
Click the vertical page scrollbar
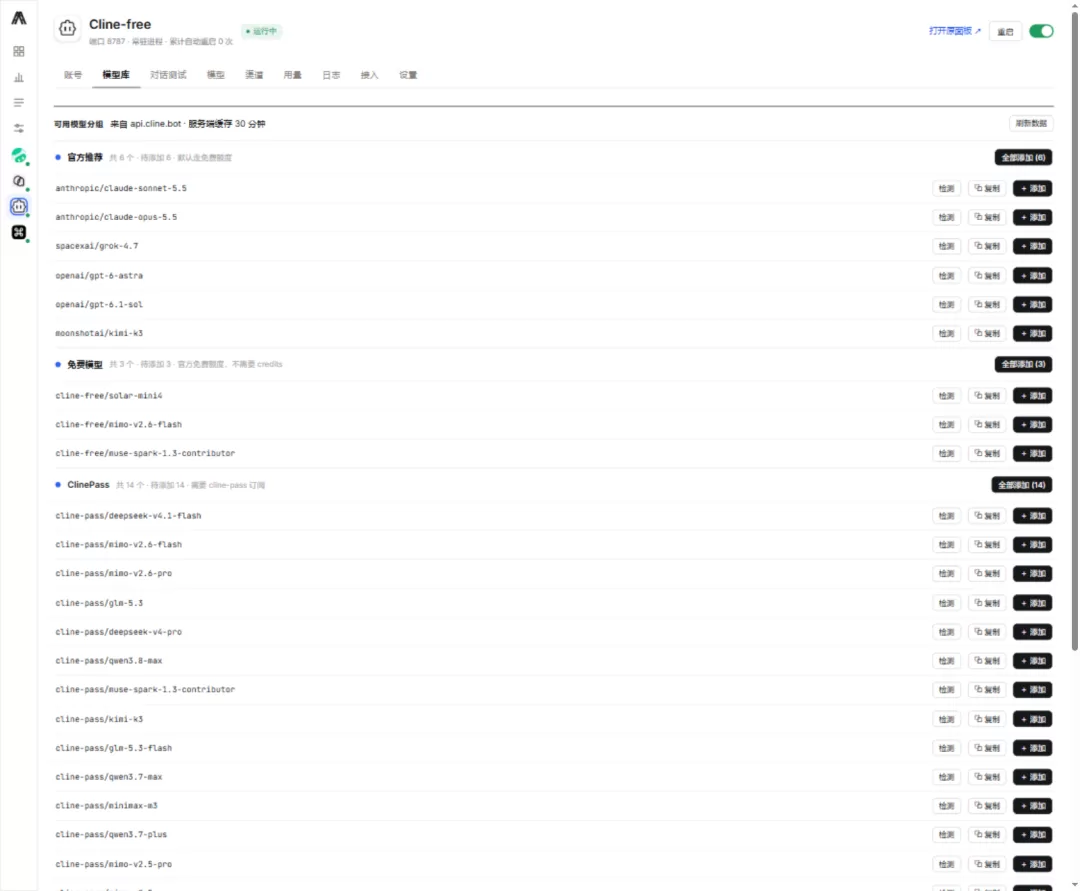coord(1074,331)
